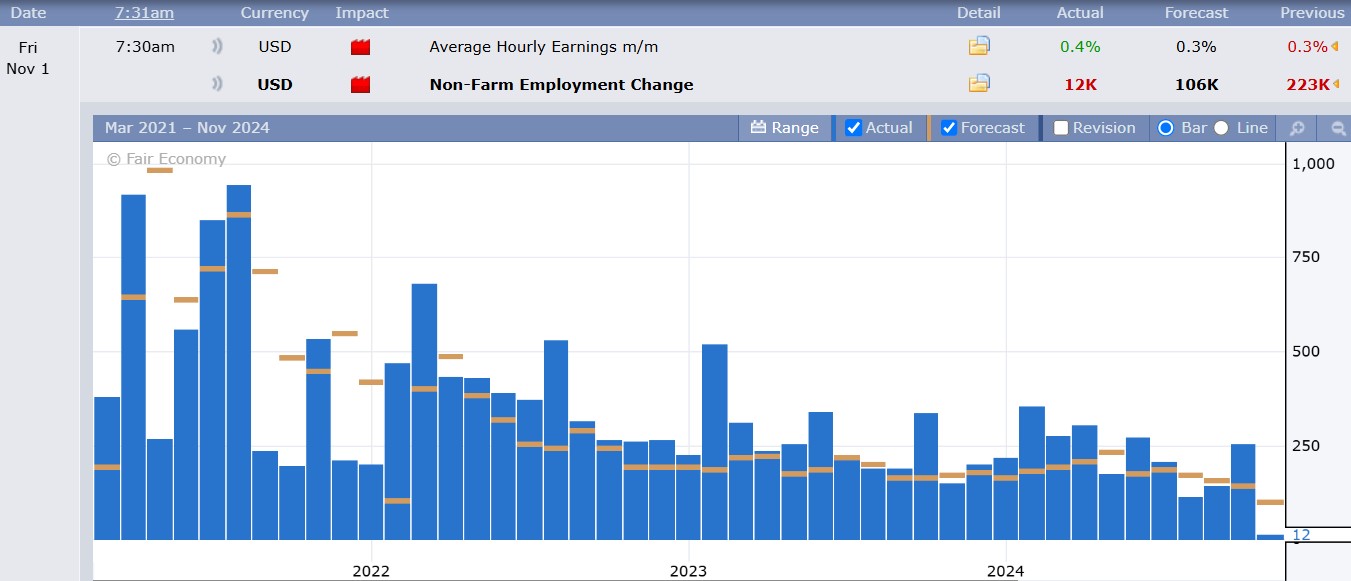Open the detail folder icon for Average Hourly Earnings
Screen dimensions: 1351x581
click(979, 46)
